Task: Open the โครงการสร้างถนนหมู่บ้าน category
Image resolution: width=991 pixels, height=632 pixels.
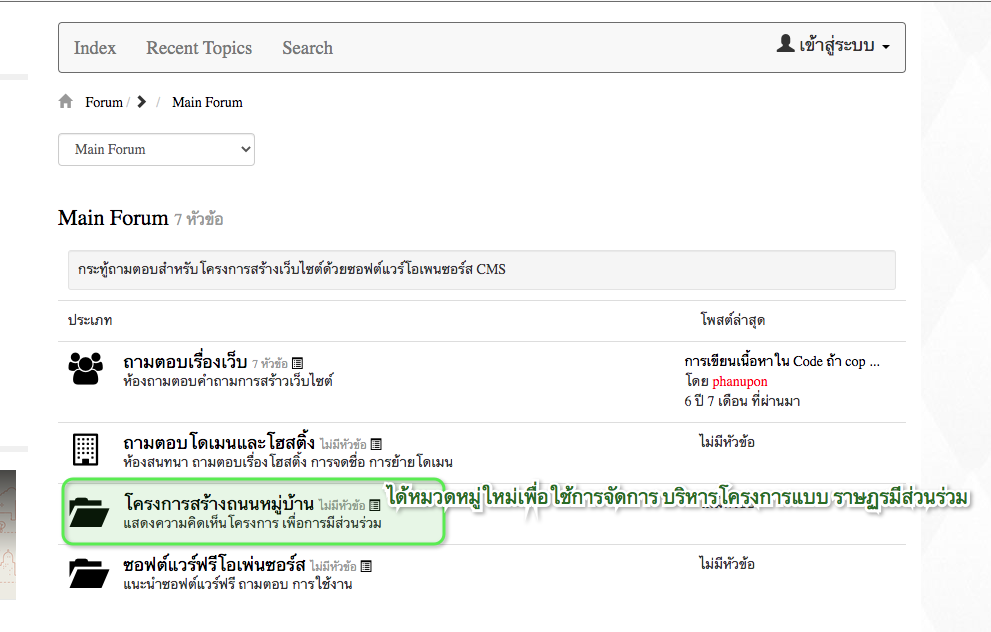Action: click(x=219, y=503)
